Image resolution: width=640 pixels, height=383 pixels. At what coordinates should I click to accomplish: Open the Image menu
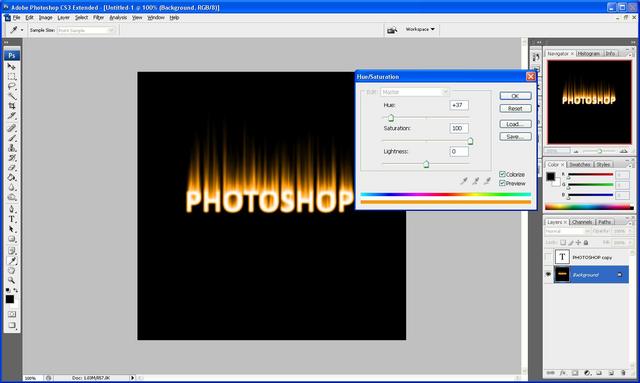pyautogui.click(x=45, y=18)
